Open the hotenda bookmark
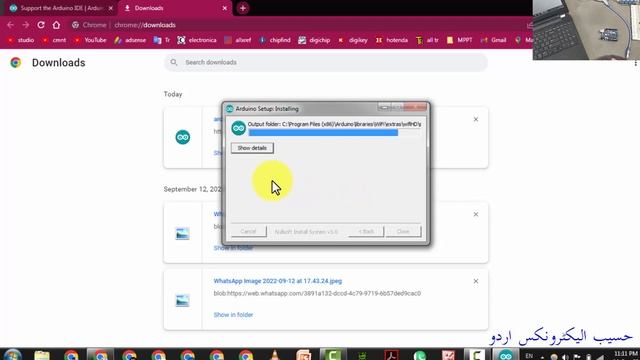The image size is (640, 360). (392, 40)
